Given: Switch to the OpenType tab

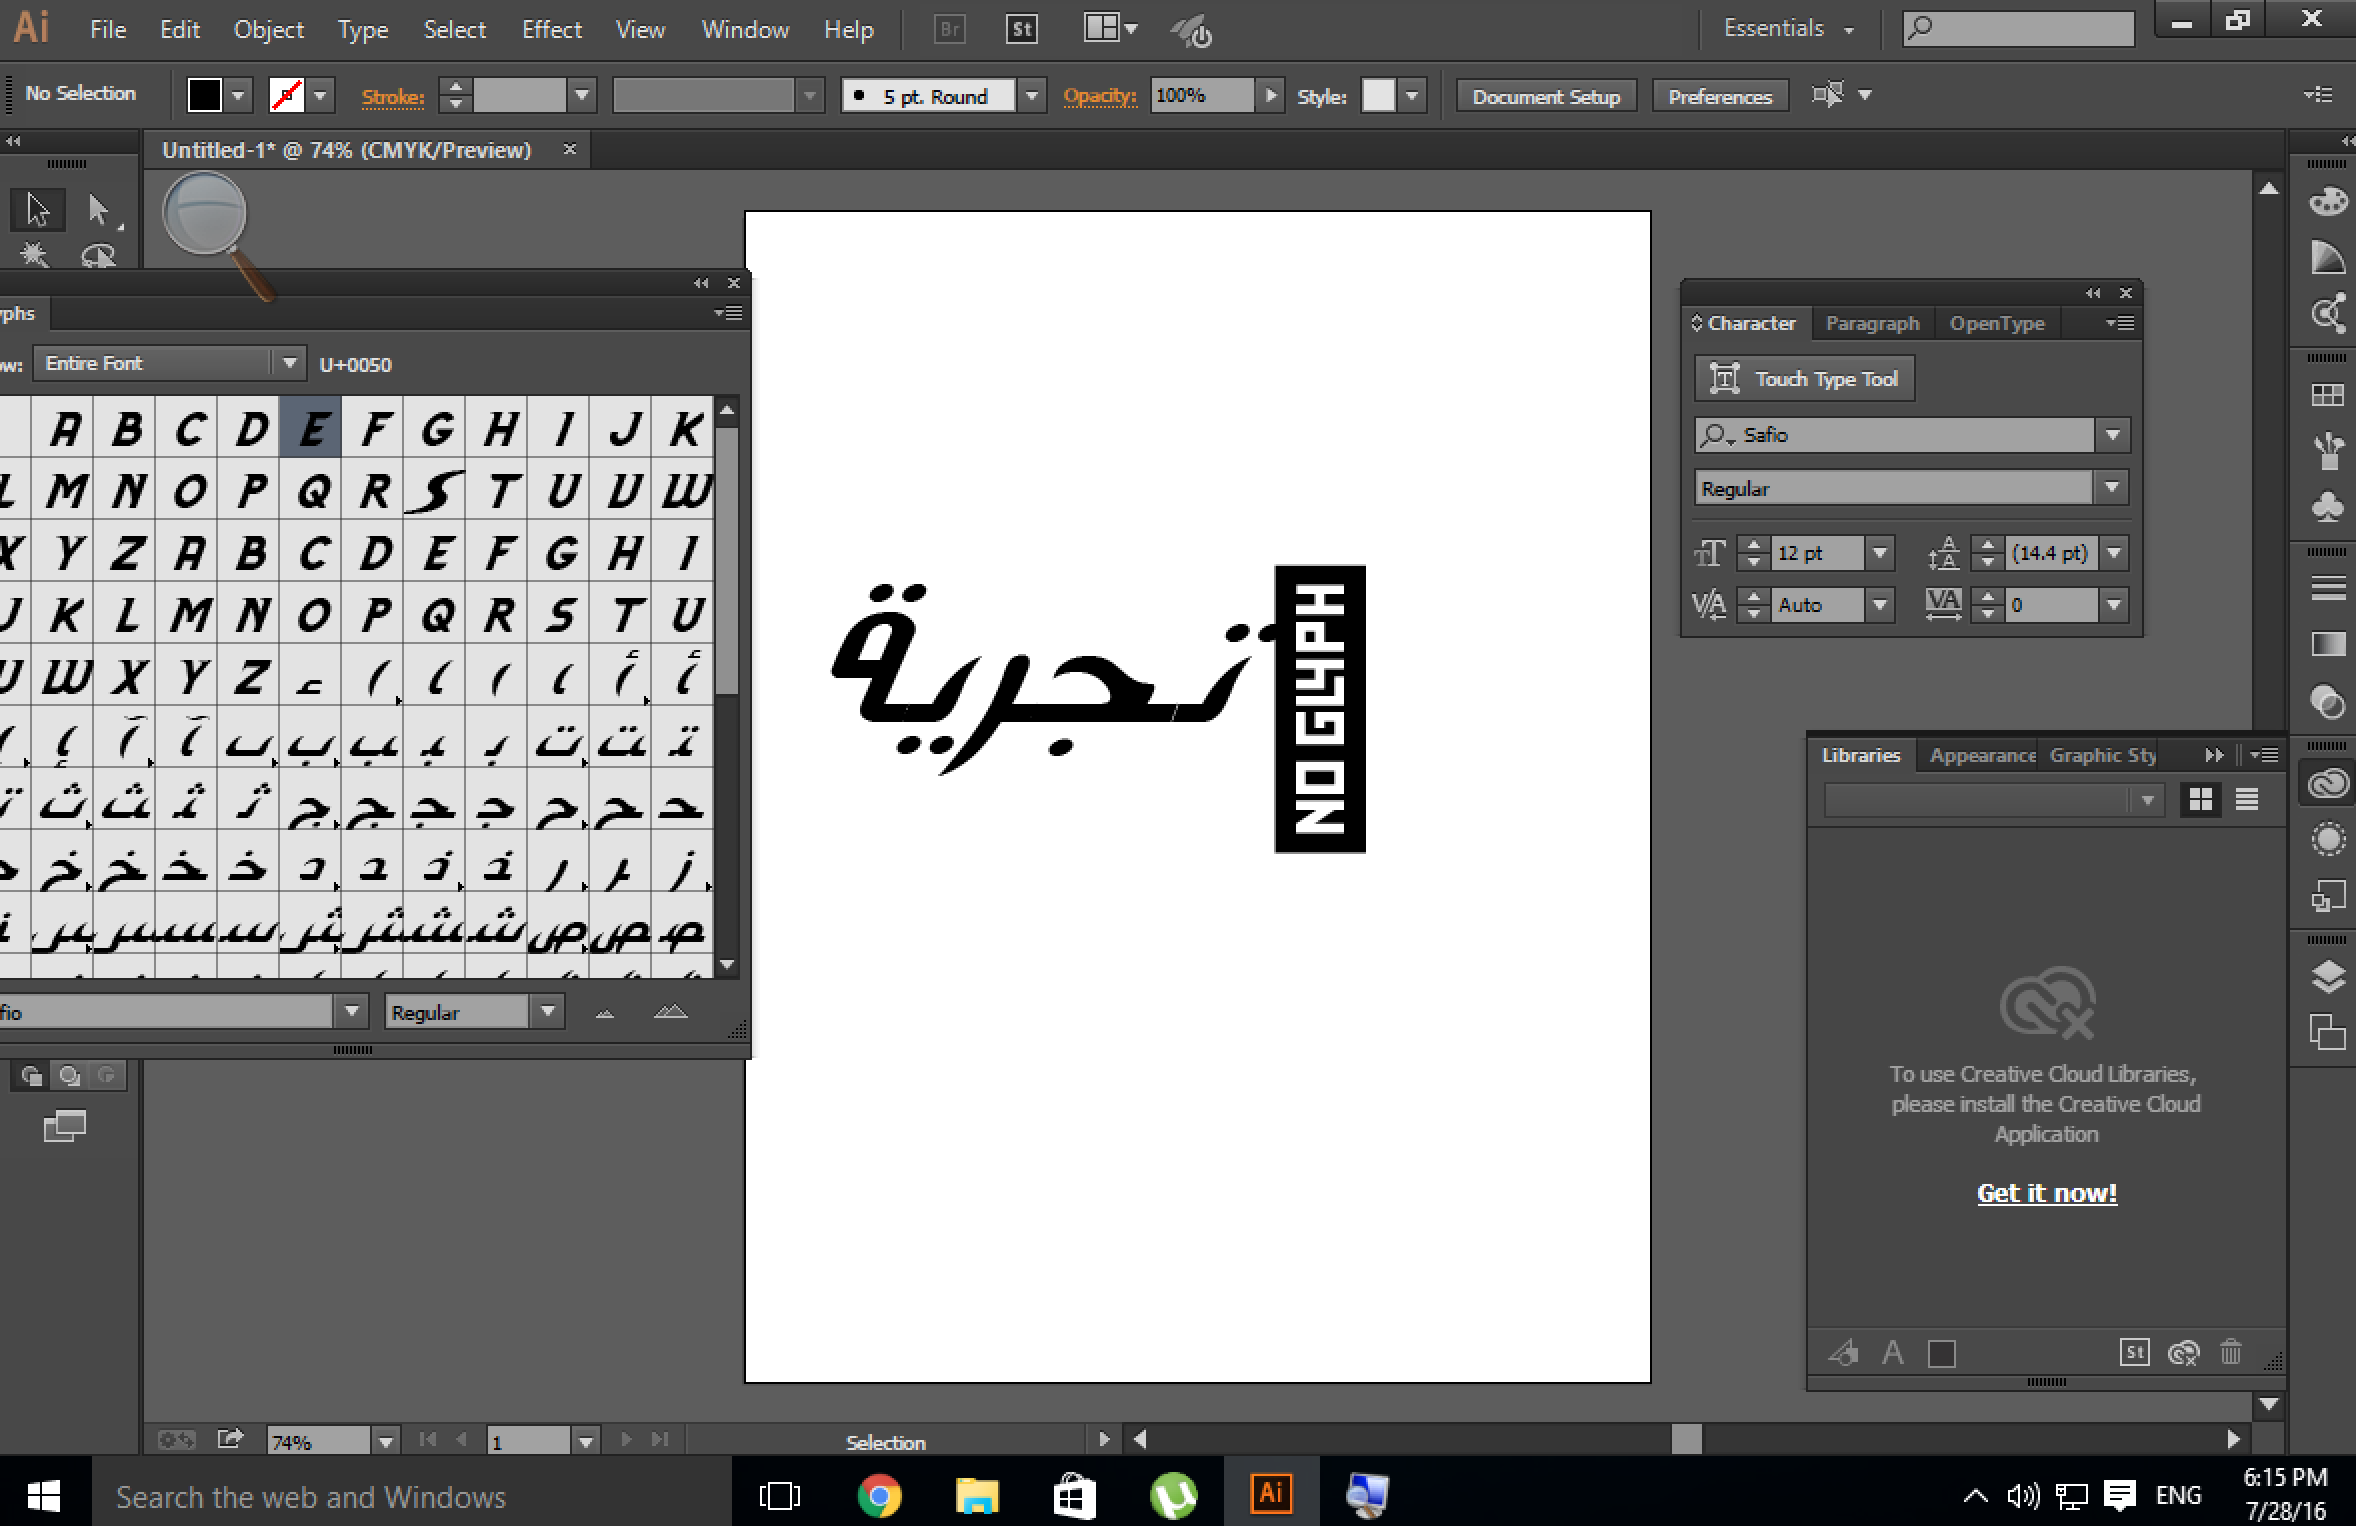Looking at the screenshot, I should (1996, 323).
